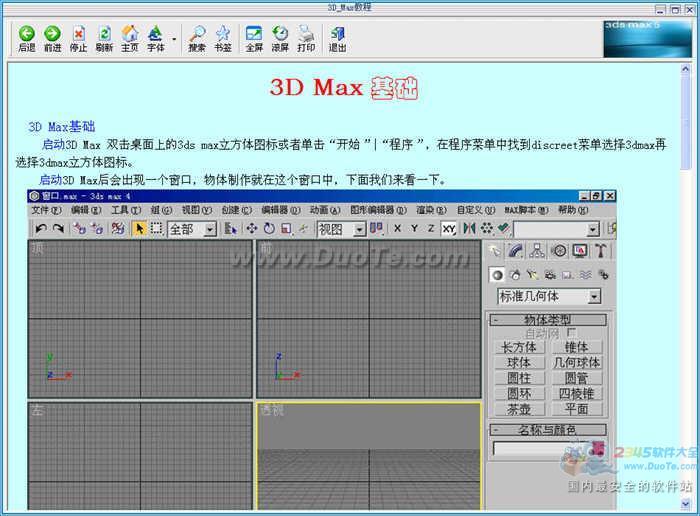Open the 帮助 menu in 3ds max

pos(573,210)
